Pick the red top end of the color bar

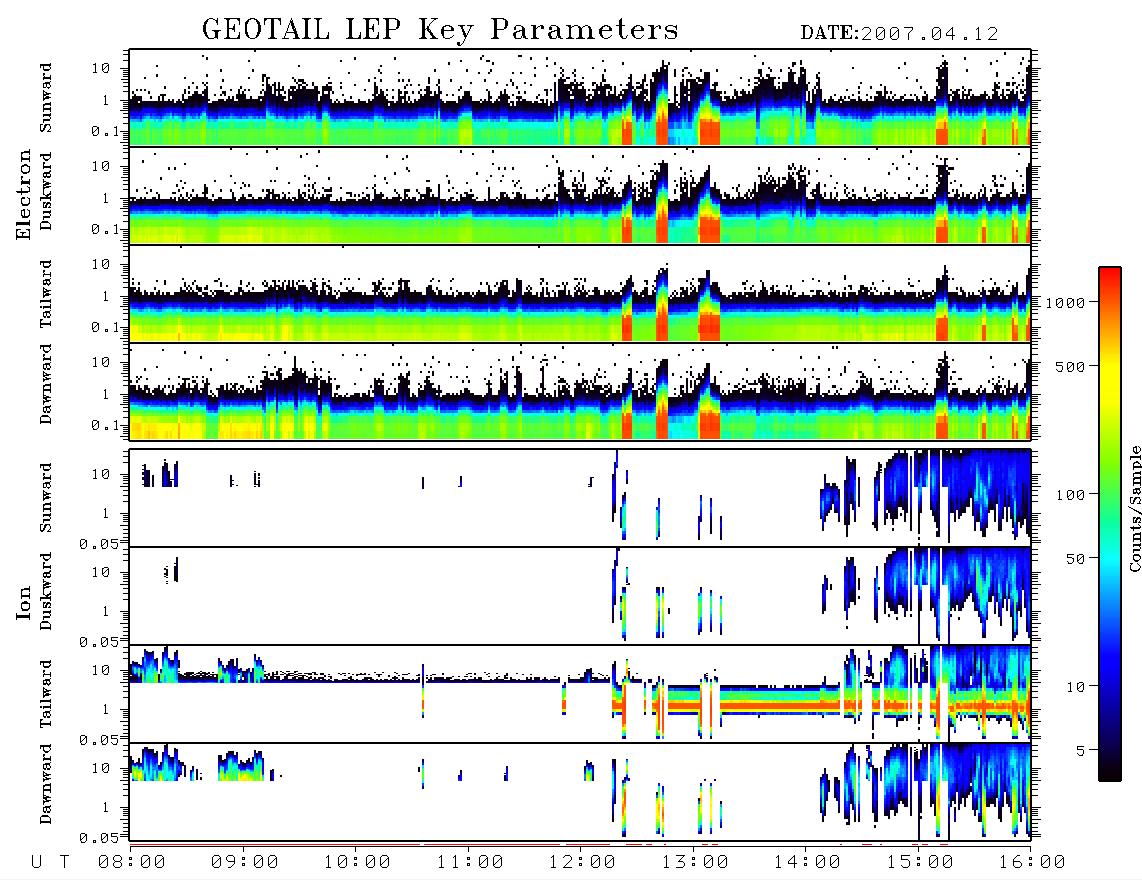pyautogui.click(x=1110, y=277)
